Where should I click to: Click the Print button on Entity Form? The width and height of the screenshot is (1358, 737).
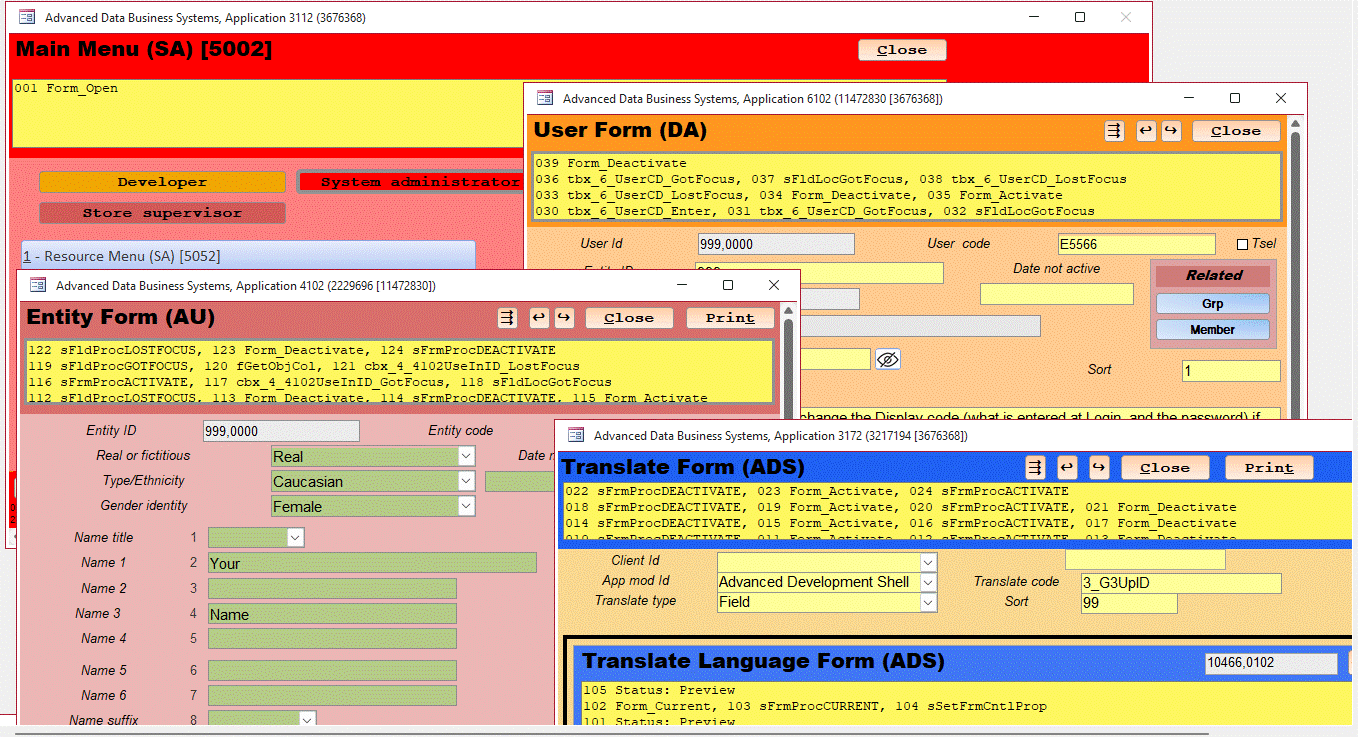pos(729,317)
